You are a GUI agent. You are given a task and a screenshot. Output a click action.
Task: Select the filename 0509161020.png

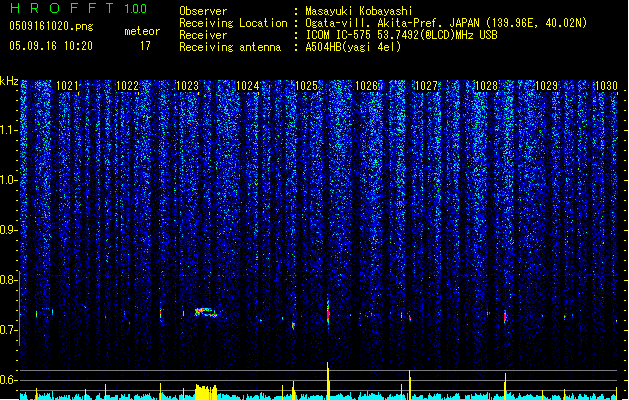pyautogui.click(x=51, y=26)
